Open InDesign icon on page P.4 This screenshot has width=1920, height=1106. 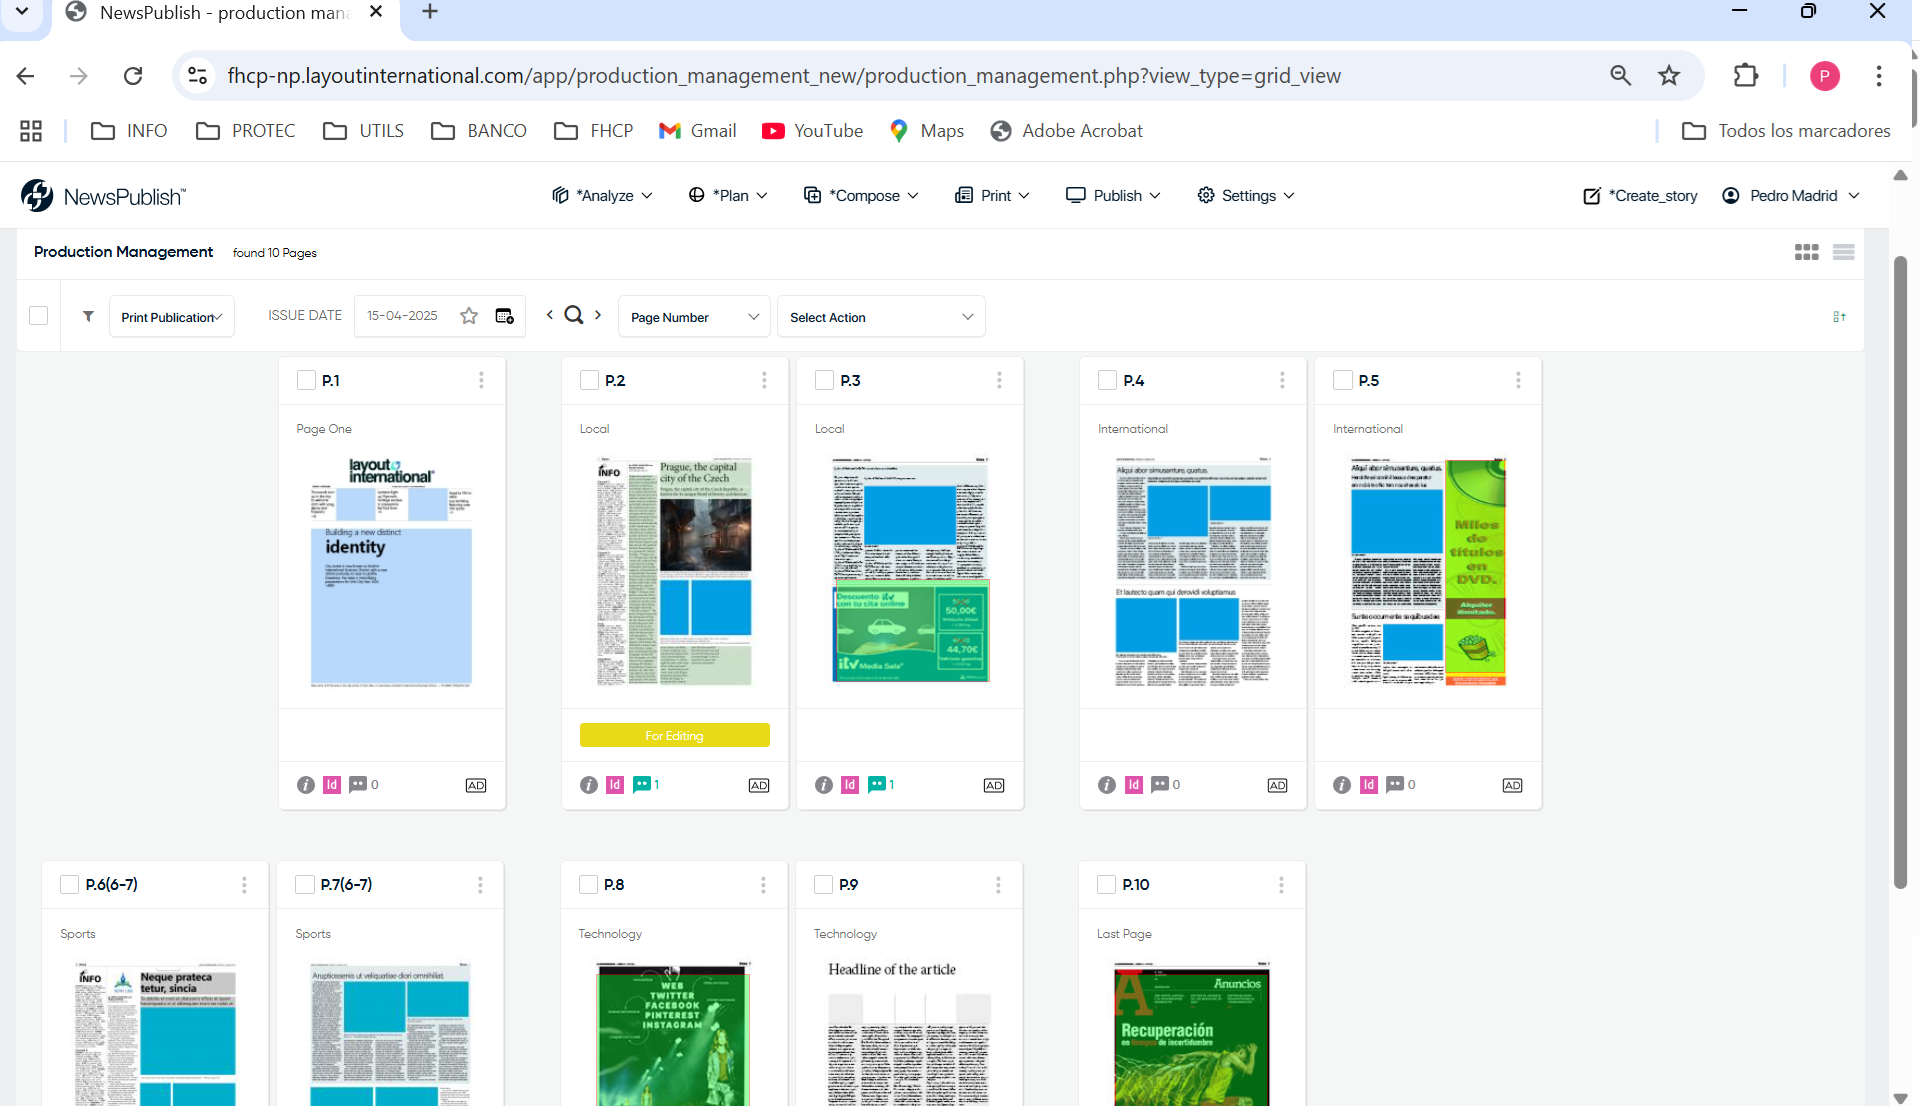pos(1134,785)
